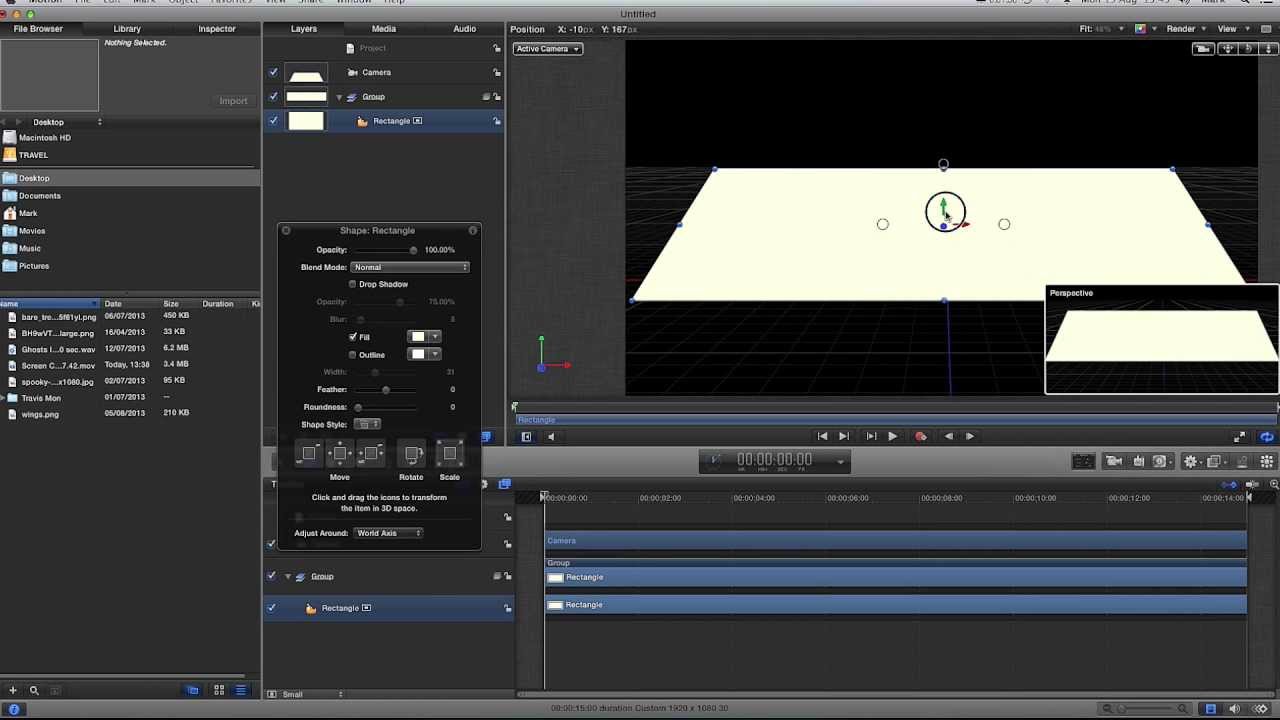Open the HUD info button
Screen dimensions: 1280x720
[473, 231]
